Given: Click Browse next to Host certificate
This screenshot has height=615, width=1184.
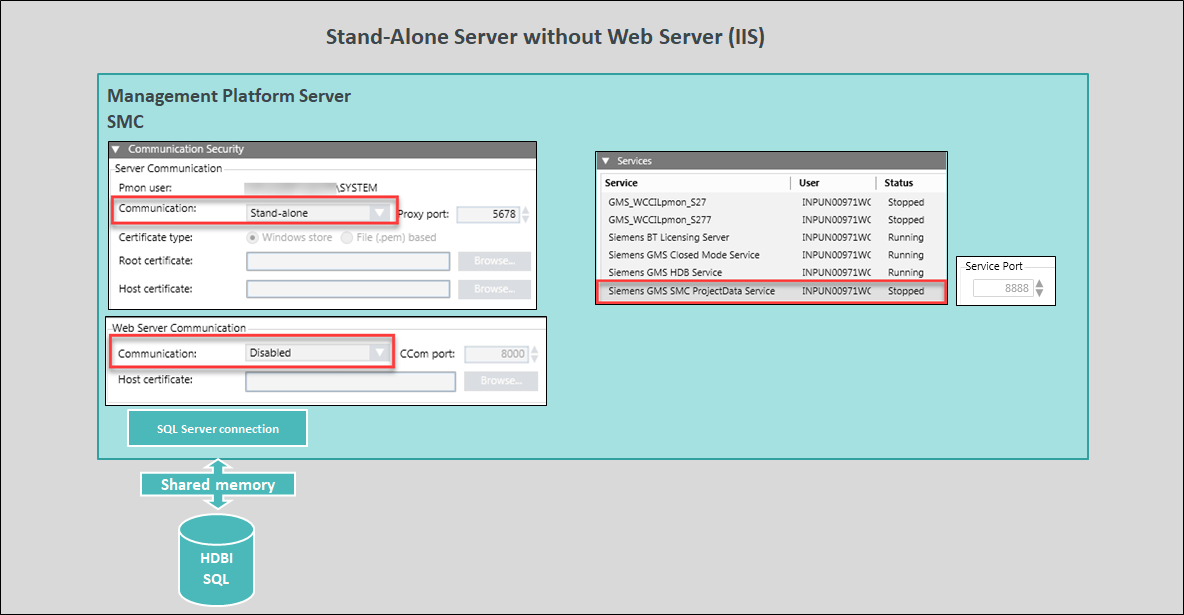Looking at the screenshot, I should click(496, 288).
